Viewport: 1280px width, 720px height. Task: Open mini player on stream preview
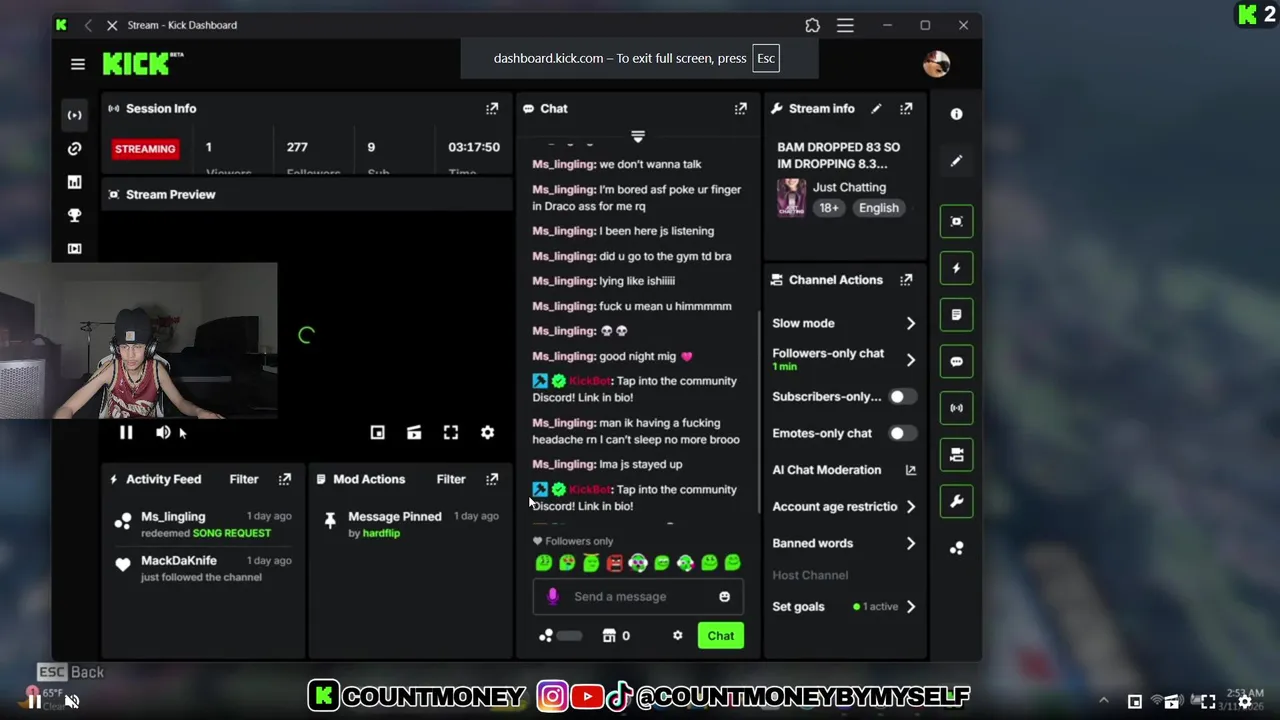pyautogui.click(x=377, y=432)
